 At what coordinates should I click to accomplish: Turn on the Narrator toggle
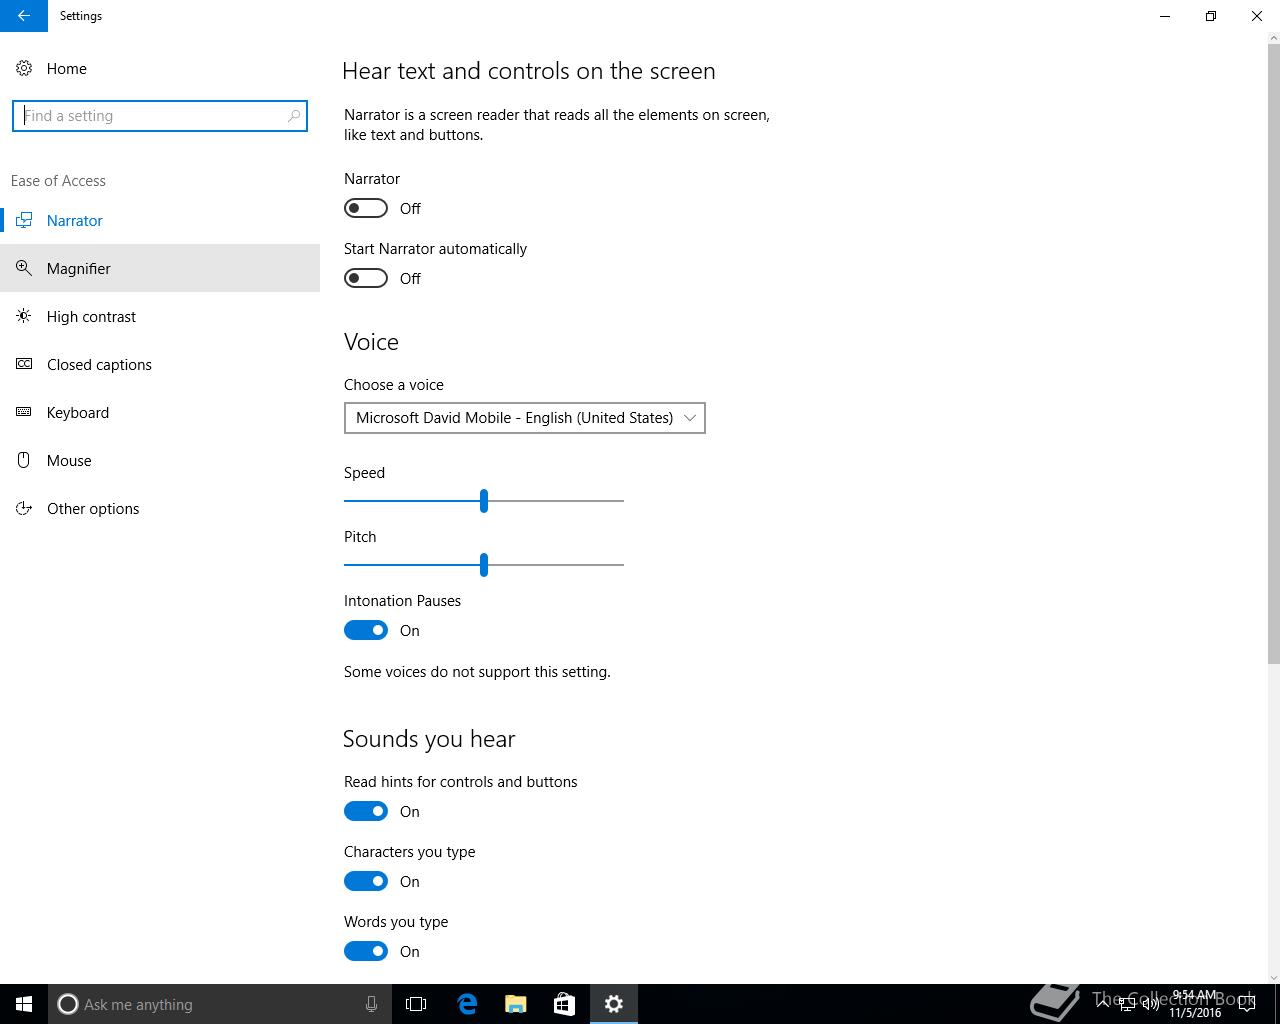366,208
